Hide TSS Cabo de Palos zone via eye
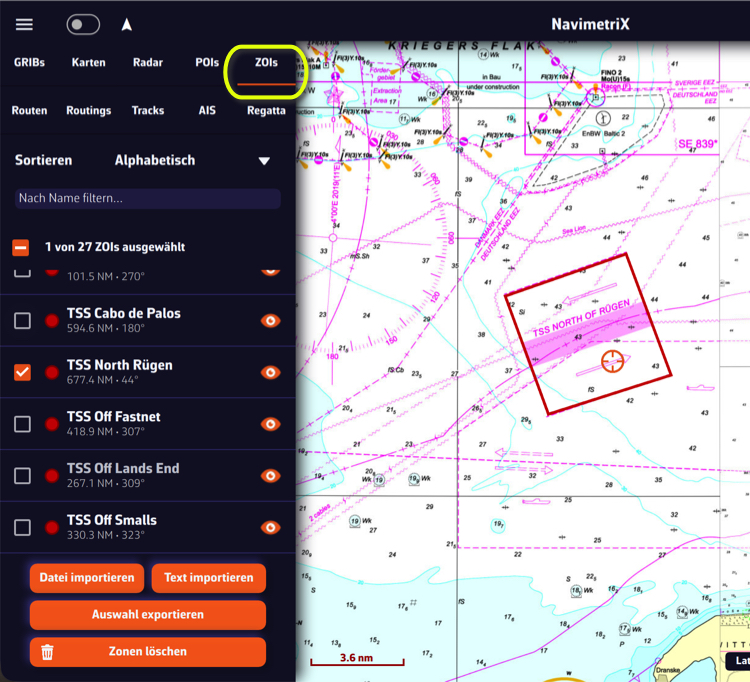Viewport: 750px width, 682px height. 270,320
